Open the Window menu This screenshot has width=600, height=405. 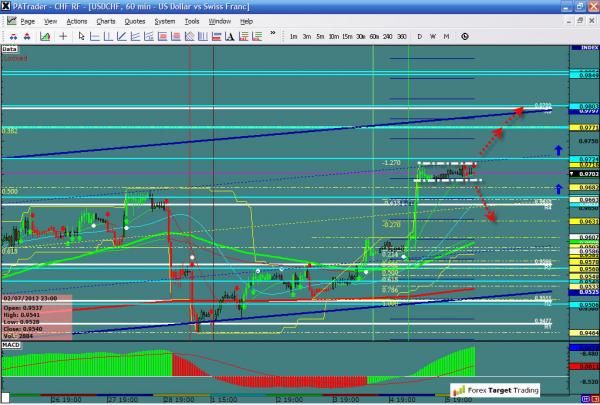click(220, 21)
